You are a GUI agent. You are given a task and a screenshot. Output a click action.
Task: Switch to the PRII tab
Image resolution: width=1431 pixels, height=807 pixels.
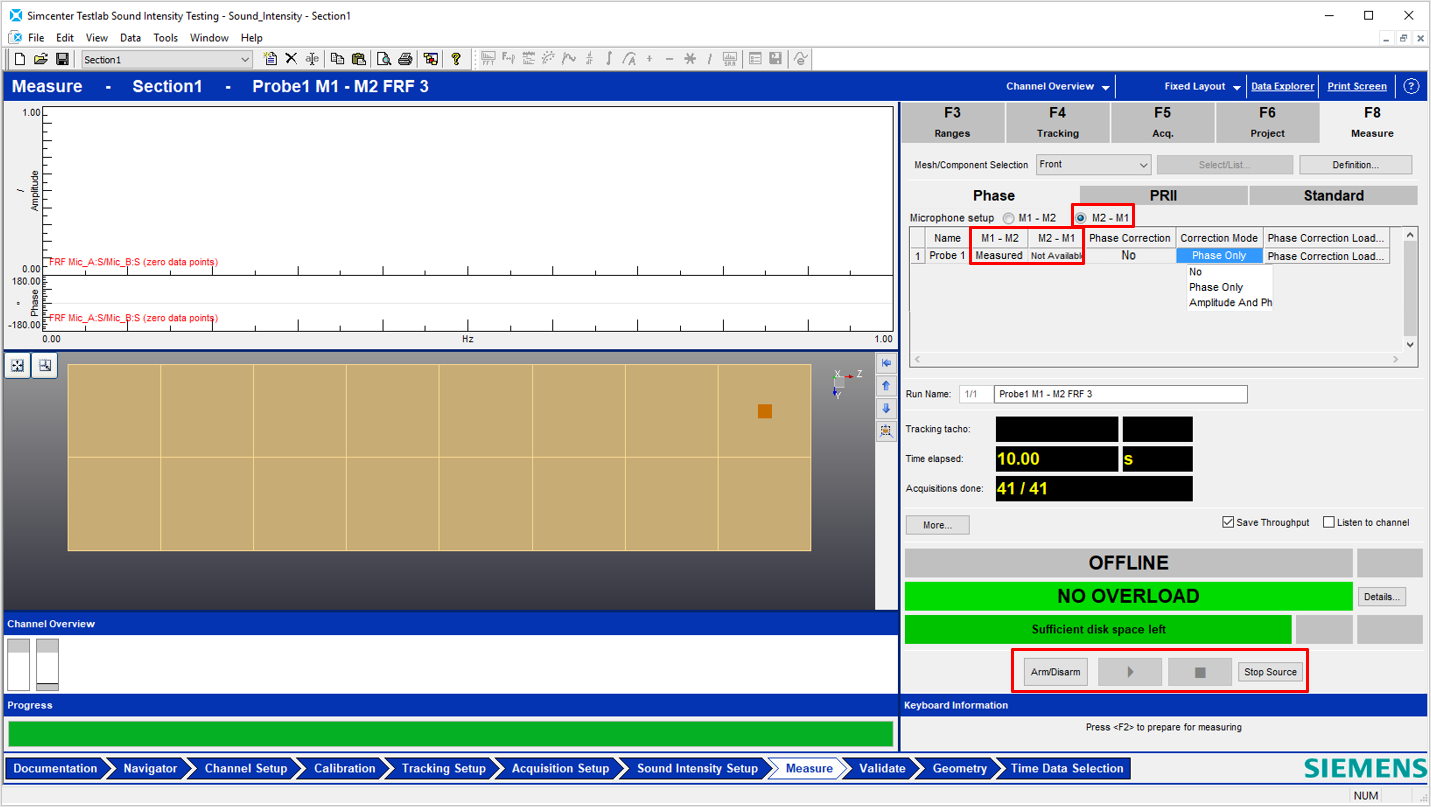coord(1164,195)
